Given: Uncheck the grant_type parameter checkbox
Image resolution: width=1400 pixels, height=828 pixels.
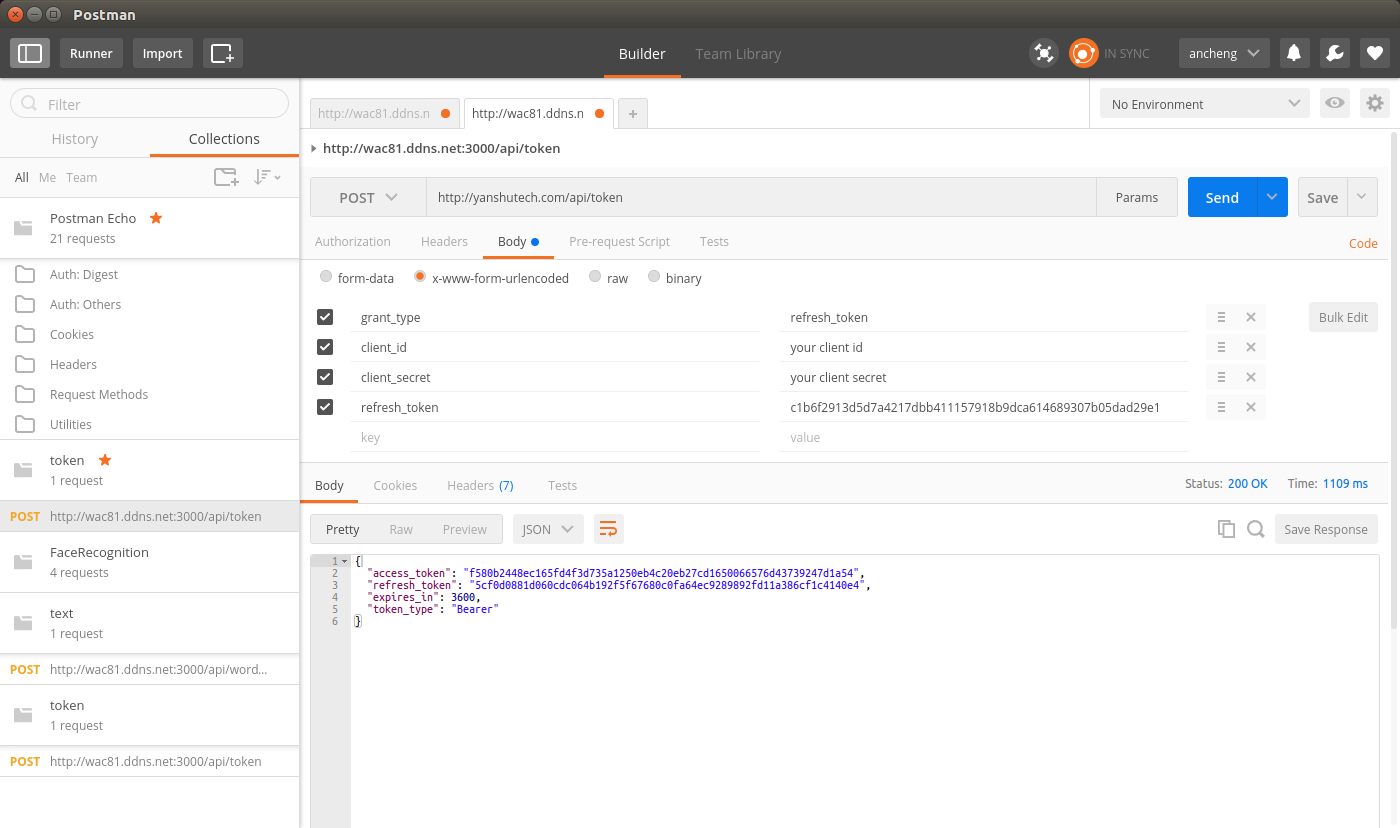Looking at the screenshot, I should (x=325, y=317).
